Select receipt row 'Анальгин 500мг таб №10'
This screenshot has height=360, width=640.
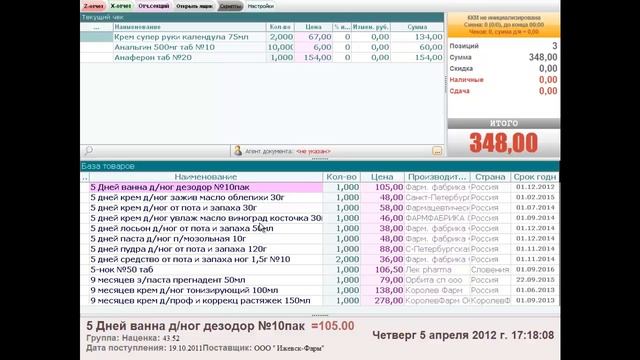[x=262, y=47]
